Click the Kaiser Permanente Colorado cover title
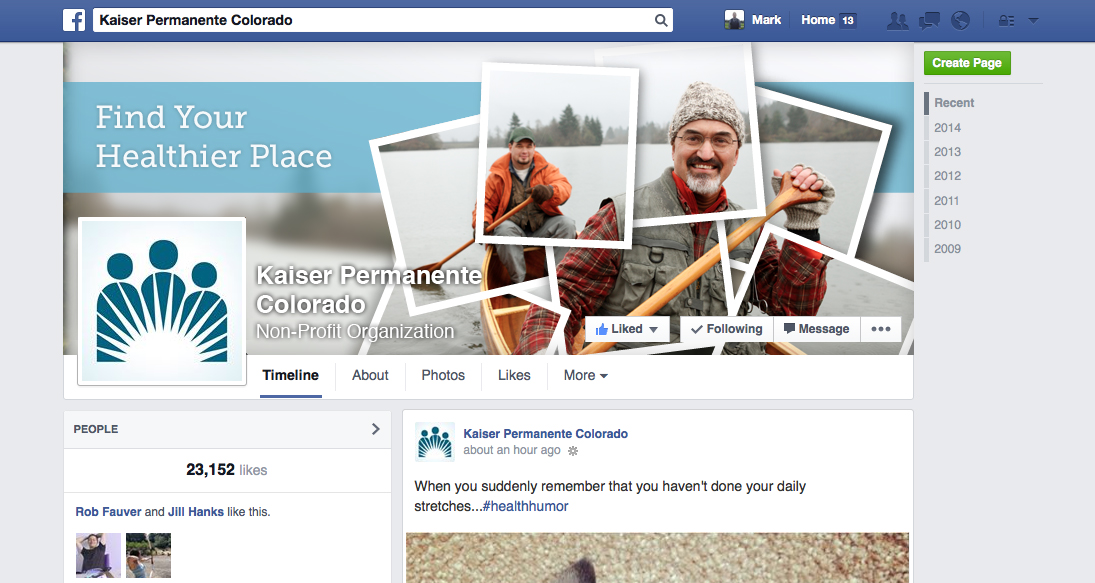This screenshot has width=1095, height=583. 368,290
